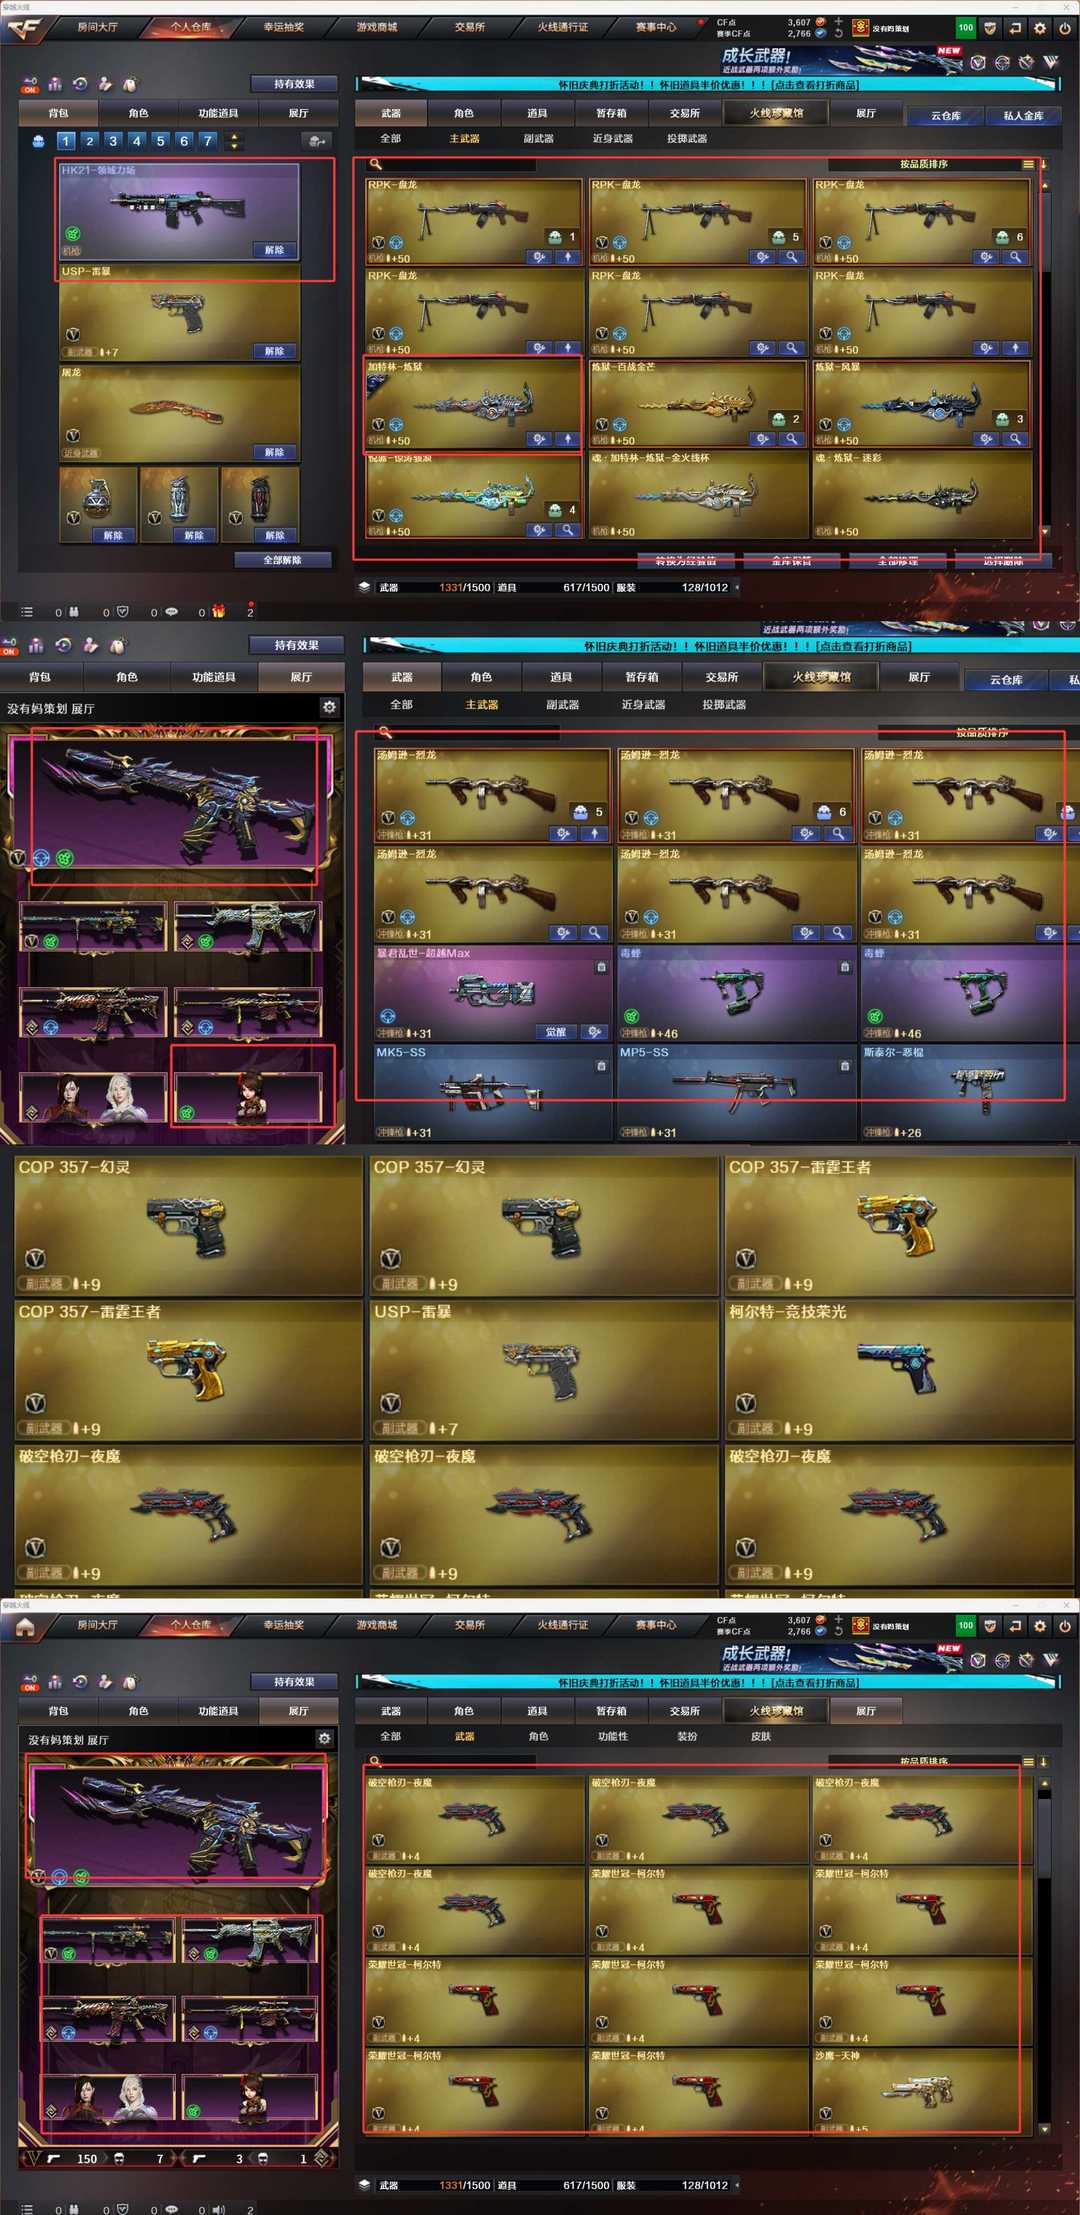This screenshot has width=1080, height=2215.
Task: Open the red gift icon in the status strip
Action: 219,611
